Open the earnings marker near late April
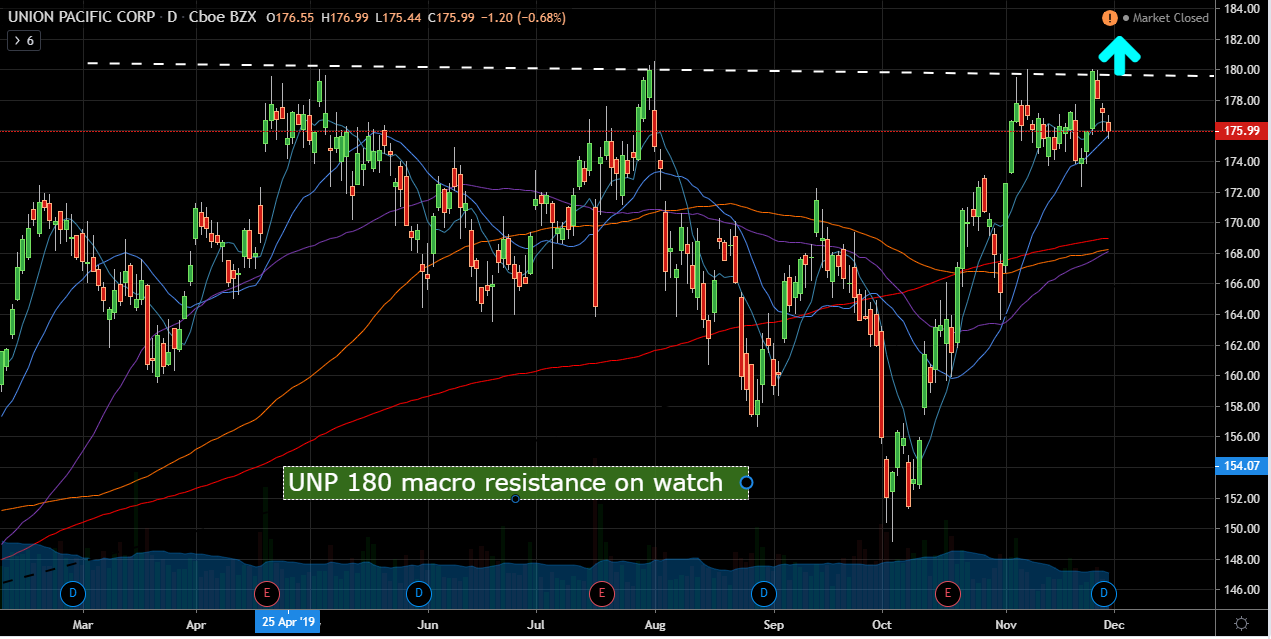 click(x=265, y=594)
